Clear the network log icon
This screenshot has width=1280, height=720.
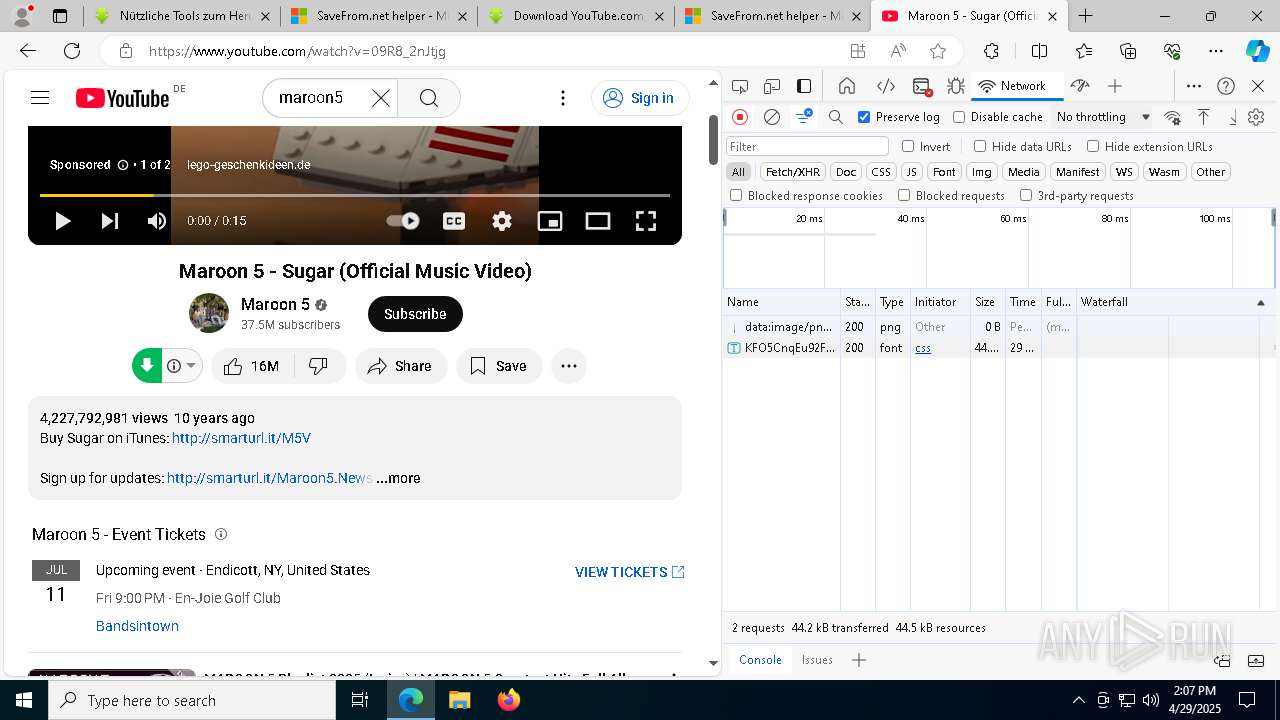[x=772, y=117]
